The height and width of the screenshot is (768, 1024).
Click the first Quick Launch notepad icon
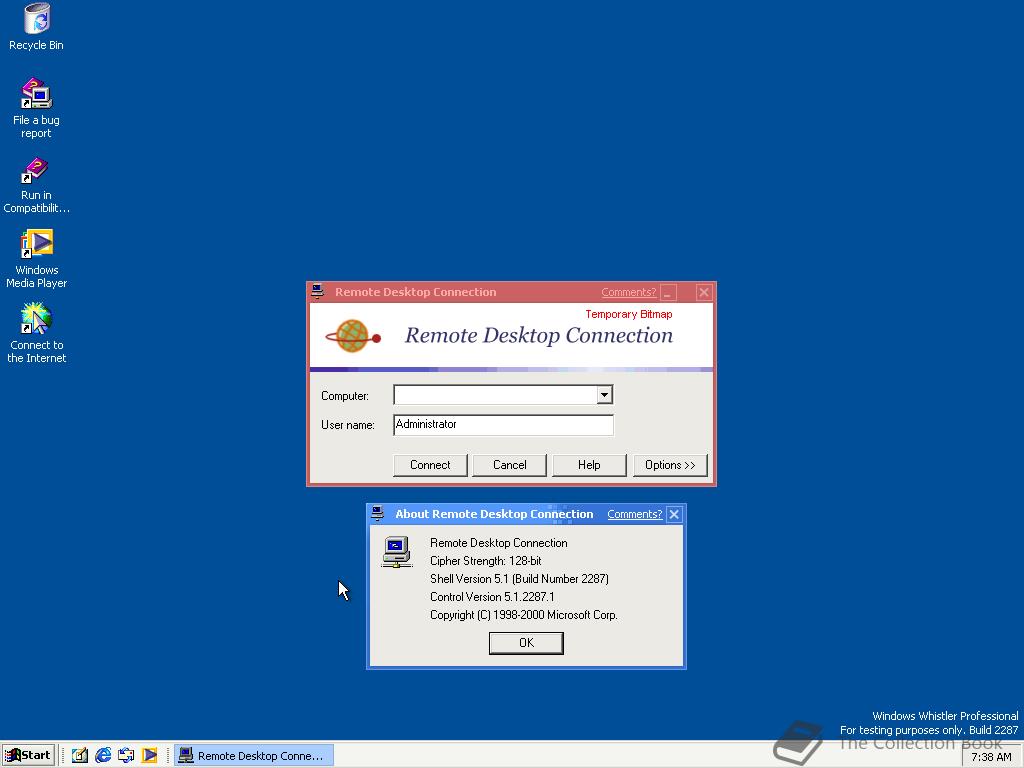click(x=80, y=756)
